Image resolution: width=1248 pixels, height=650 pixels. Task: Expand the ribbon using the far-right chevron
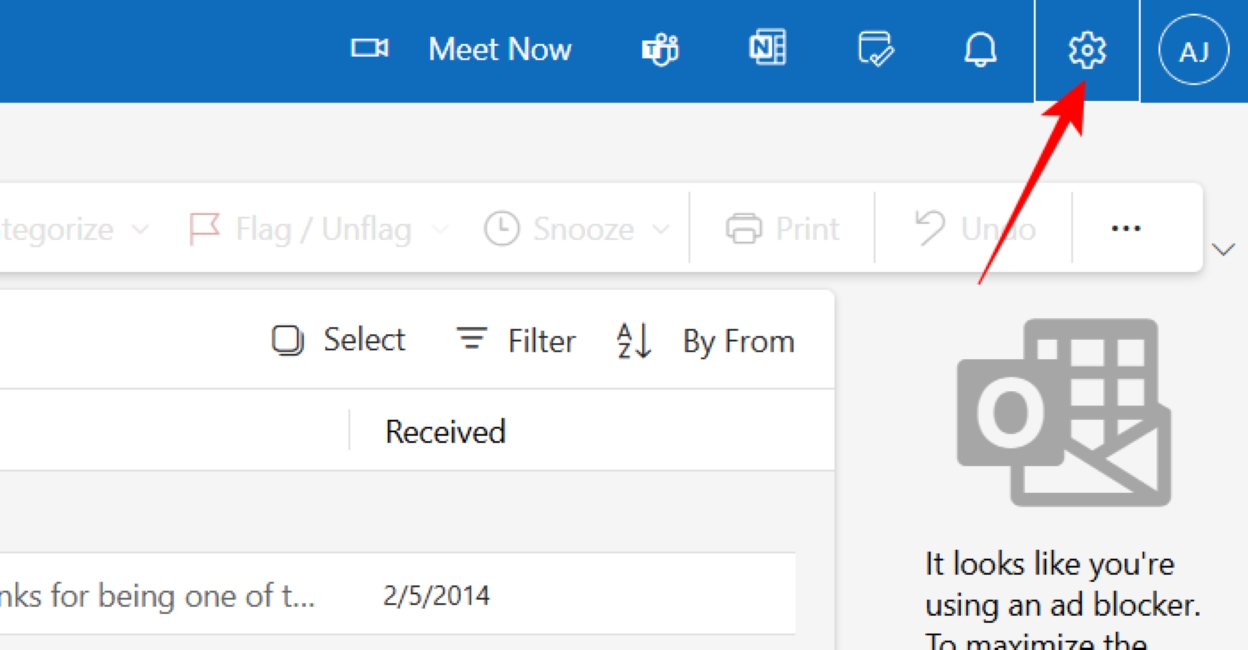pyautogui.click(x=1224, y=249)
